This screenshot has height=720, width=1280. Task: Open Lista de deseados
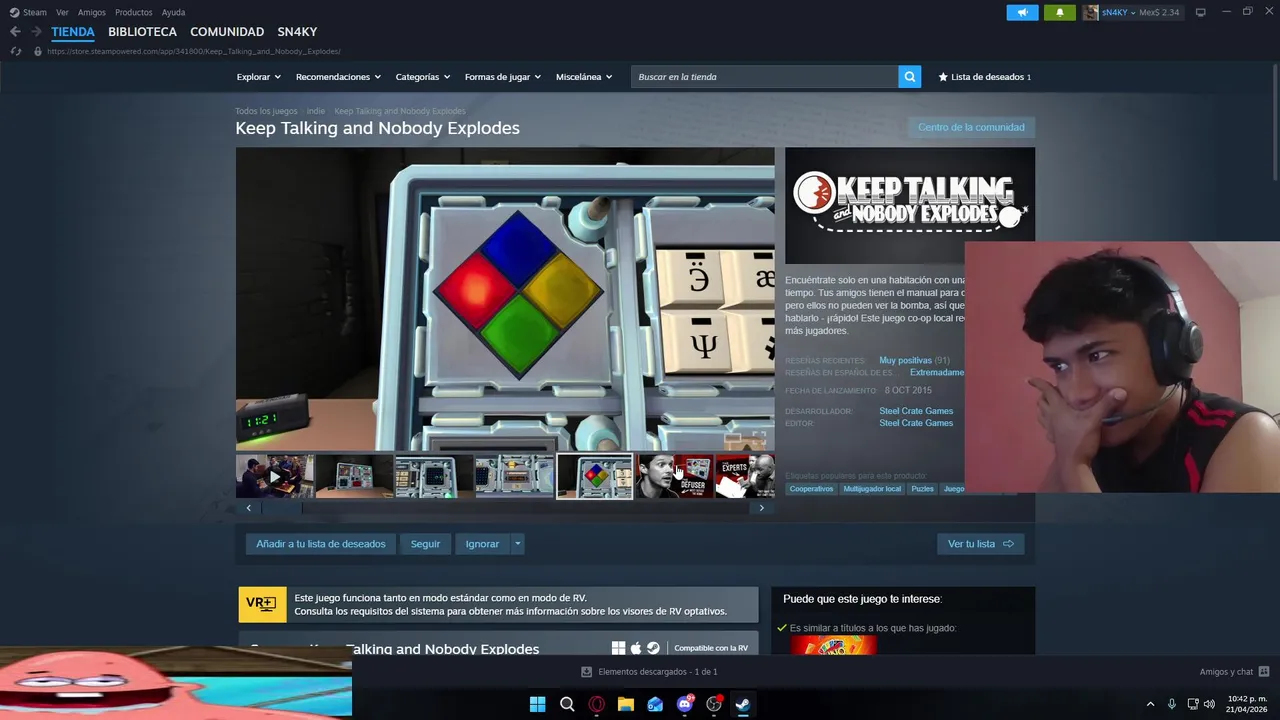(x=984, y=77)
